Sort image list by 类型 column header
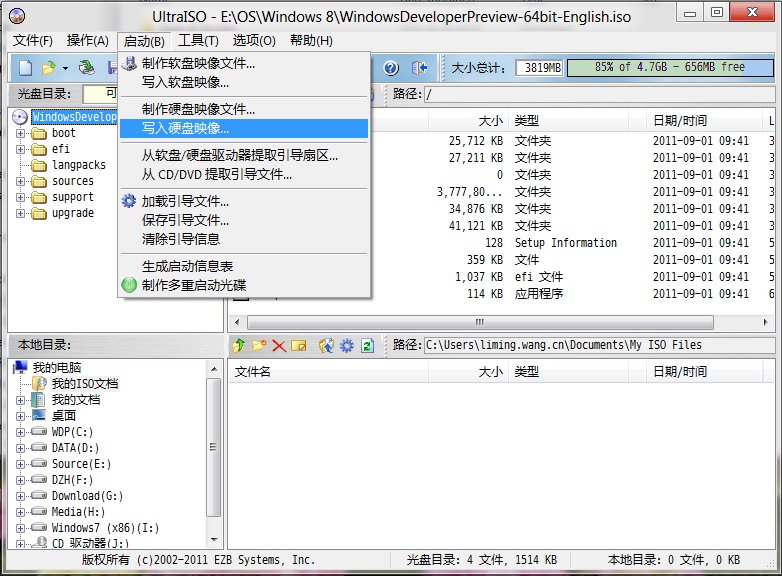This screenshot has height=576, width=782. [568, 121]
